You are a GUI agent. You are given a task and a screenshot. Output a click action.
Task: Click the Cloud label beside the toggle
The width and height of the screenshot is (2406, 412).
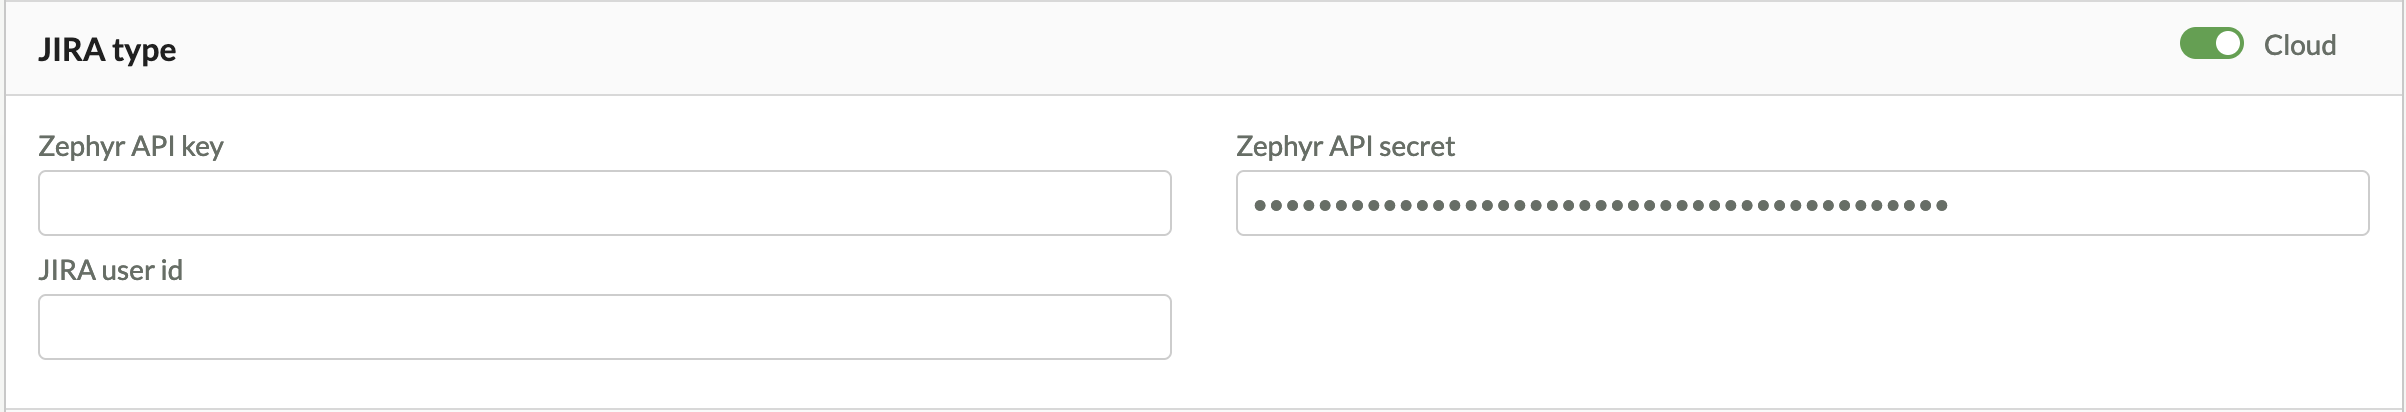tap(2299, 45)
